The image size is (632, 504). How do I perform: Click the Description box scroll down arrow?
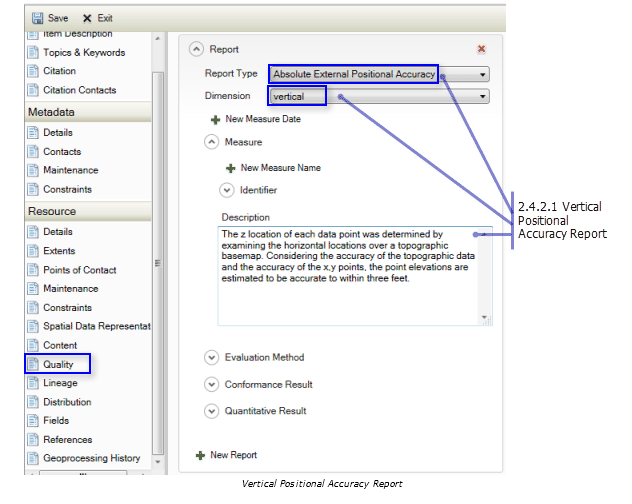[484, 317]
